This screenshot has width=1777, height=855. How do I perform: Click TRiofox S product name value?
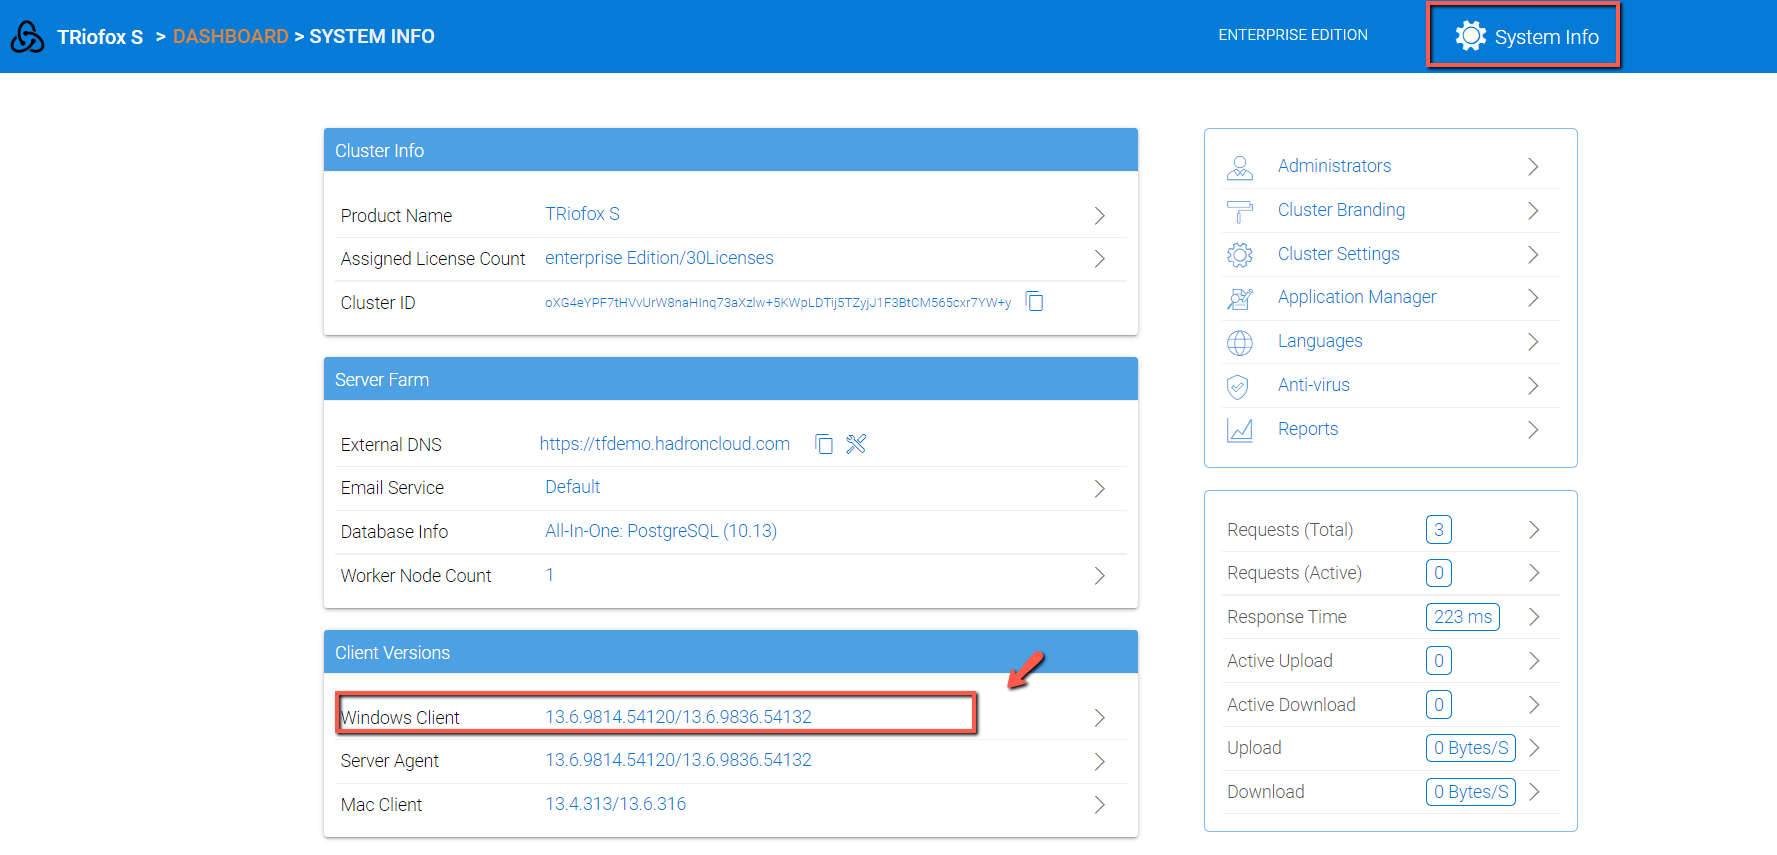(x=582, y=214)
